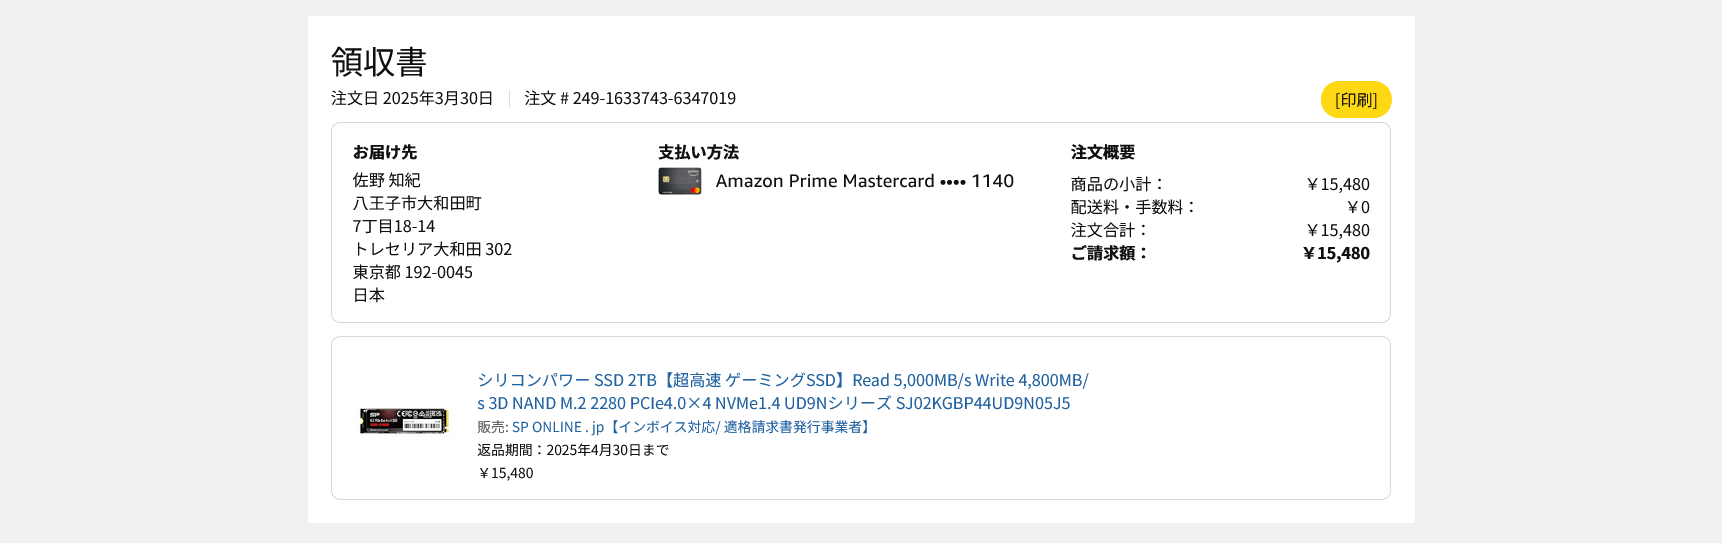
Task: Click the Mastercard credit card icon
Action: click(679, 181)
